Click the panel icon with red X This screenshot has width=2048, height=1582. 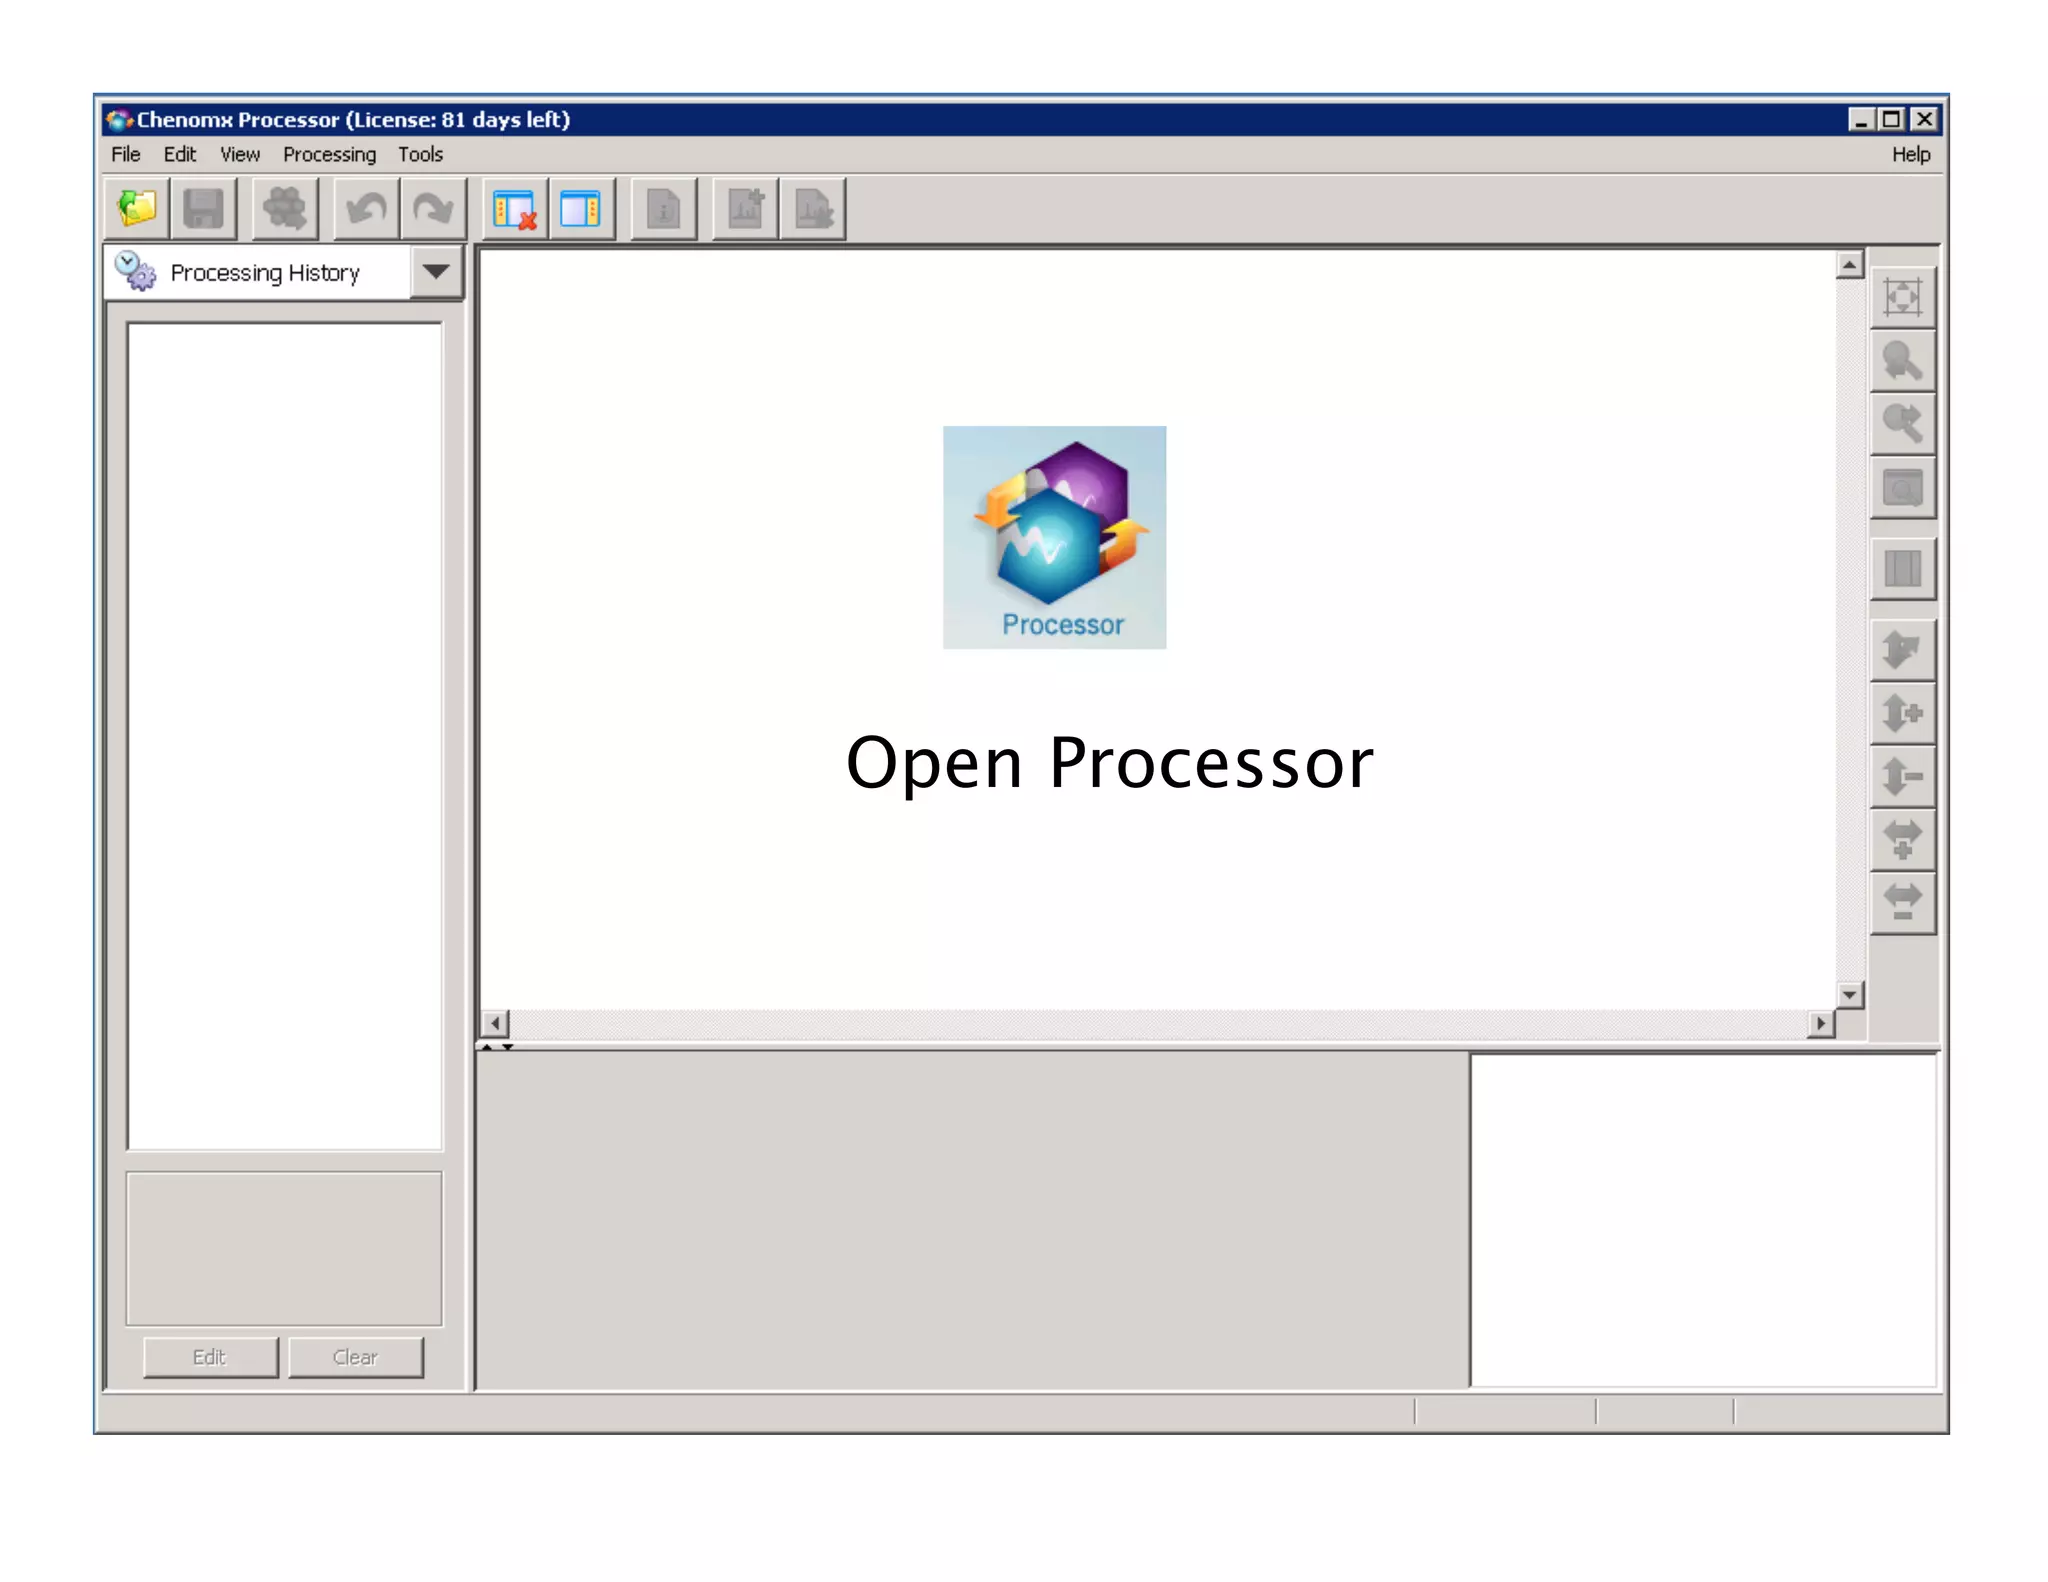[515, 209]
